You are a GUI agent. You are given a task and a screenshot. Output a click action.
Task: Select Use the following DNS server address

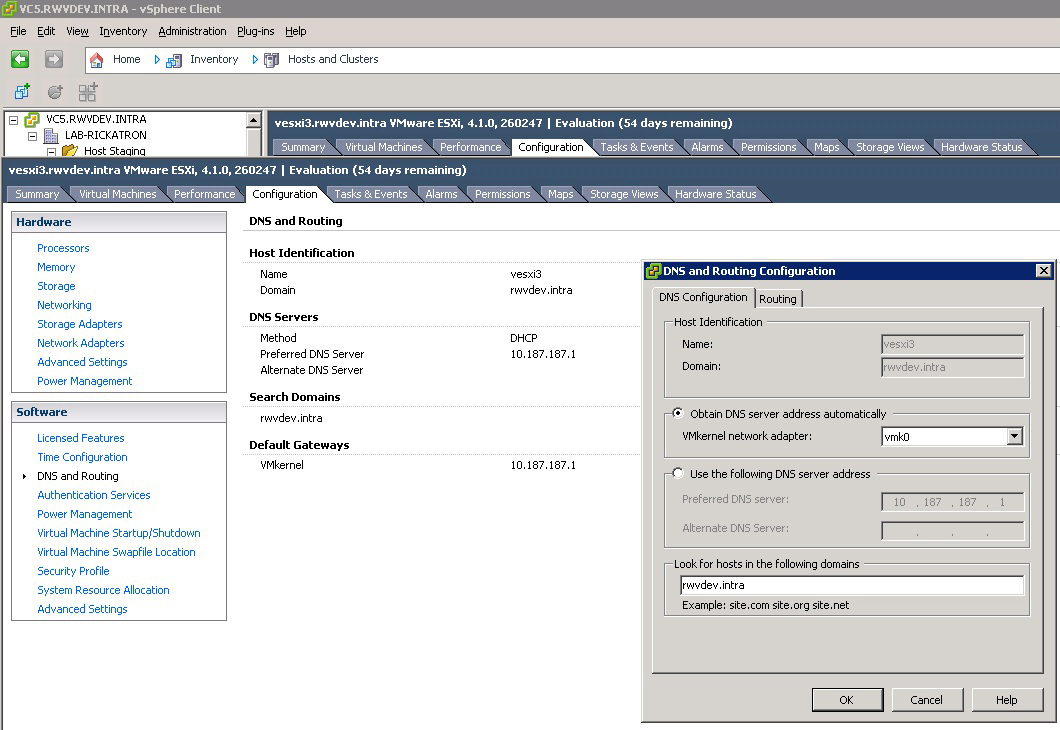[679, 474]
